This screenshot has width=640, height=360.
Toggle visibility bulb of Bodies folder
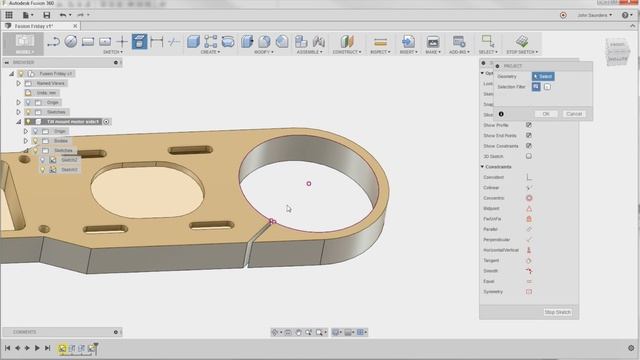coord(36,141)
